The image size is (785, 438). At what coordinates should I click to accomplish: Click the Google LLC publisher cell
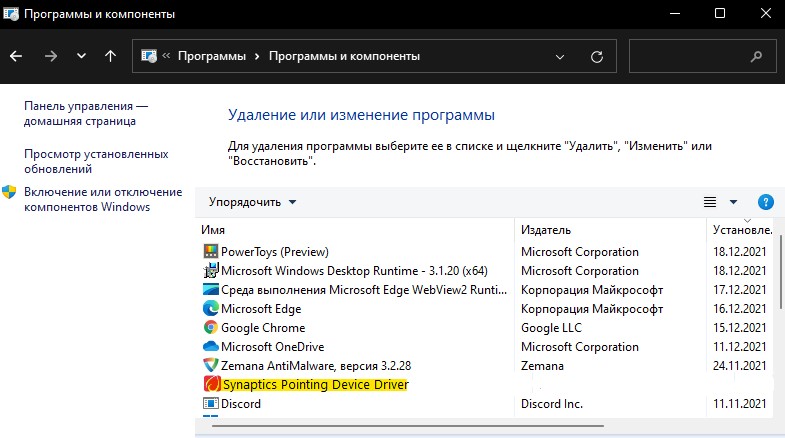pos(551,328)
